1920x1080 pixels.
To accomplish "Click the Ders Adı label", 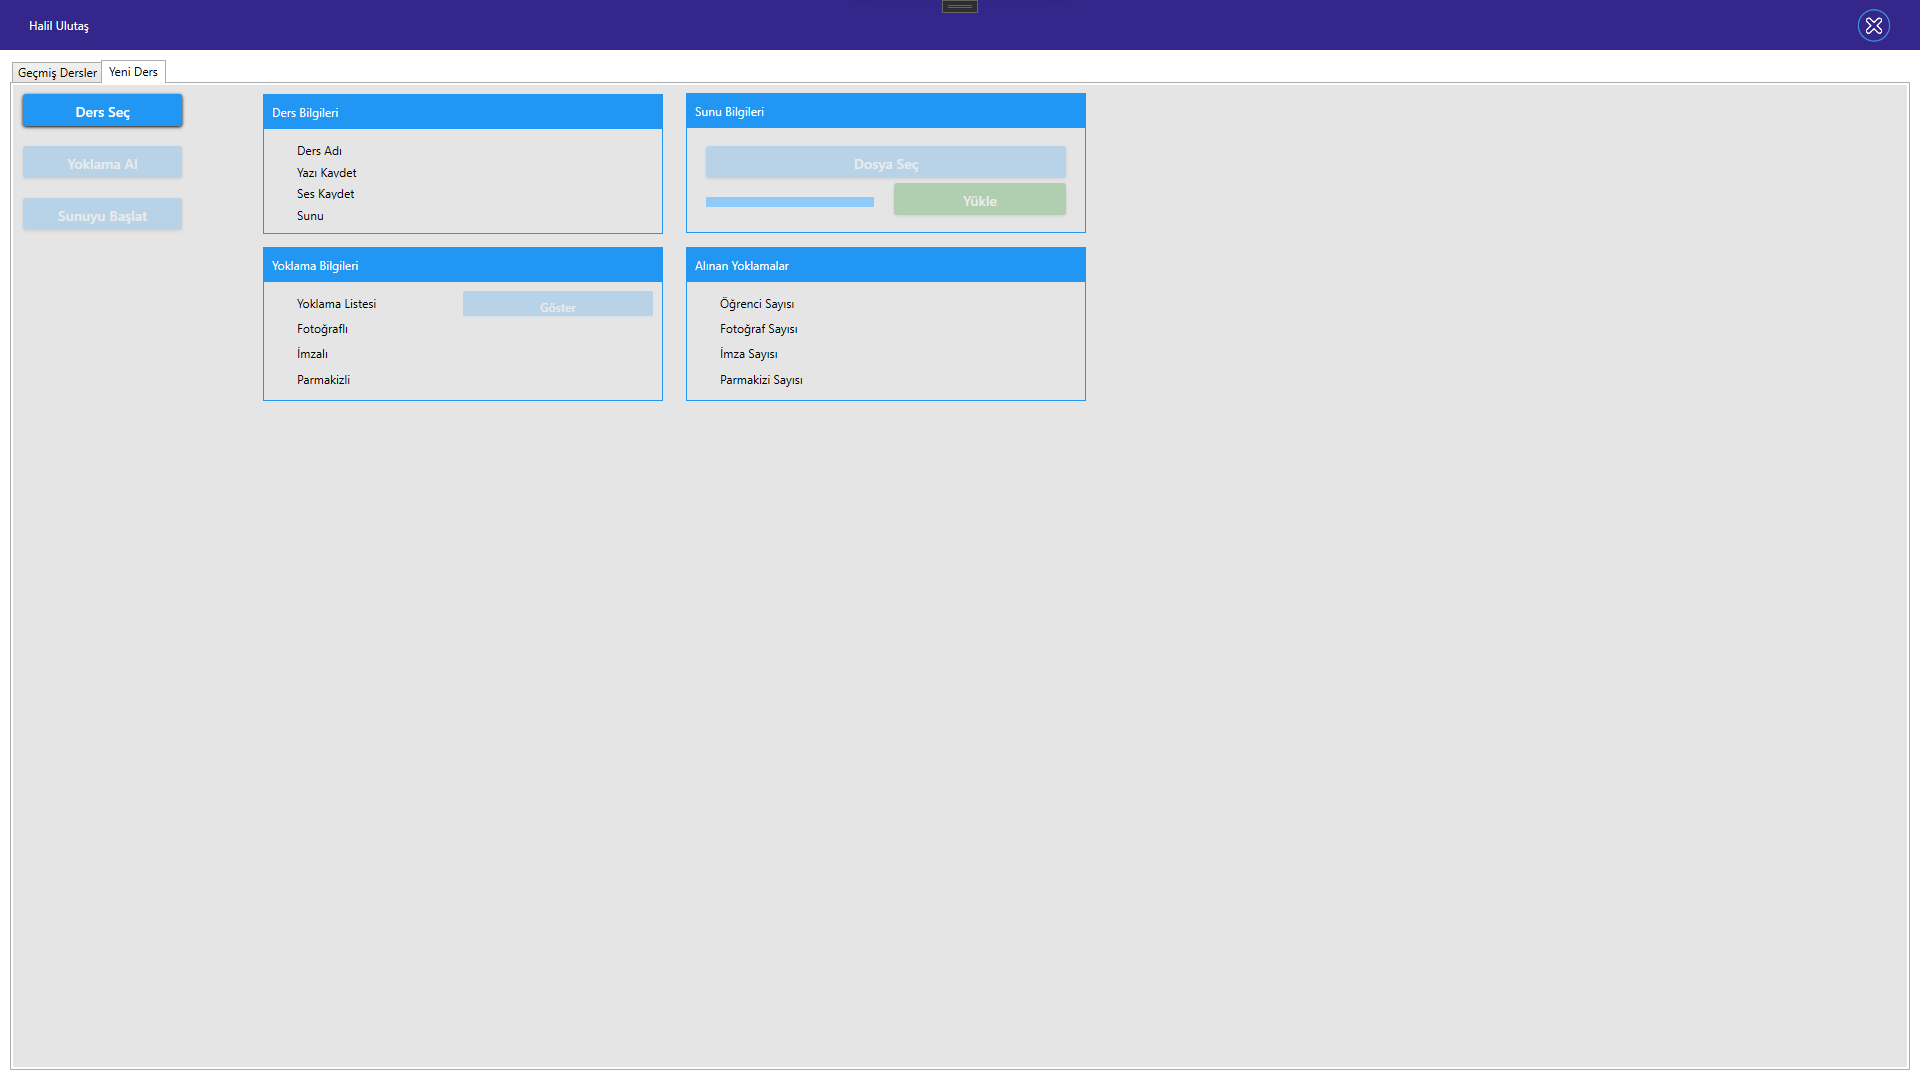I will pyautogui.click(x=319, y=151).
